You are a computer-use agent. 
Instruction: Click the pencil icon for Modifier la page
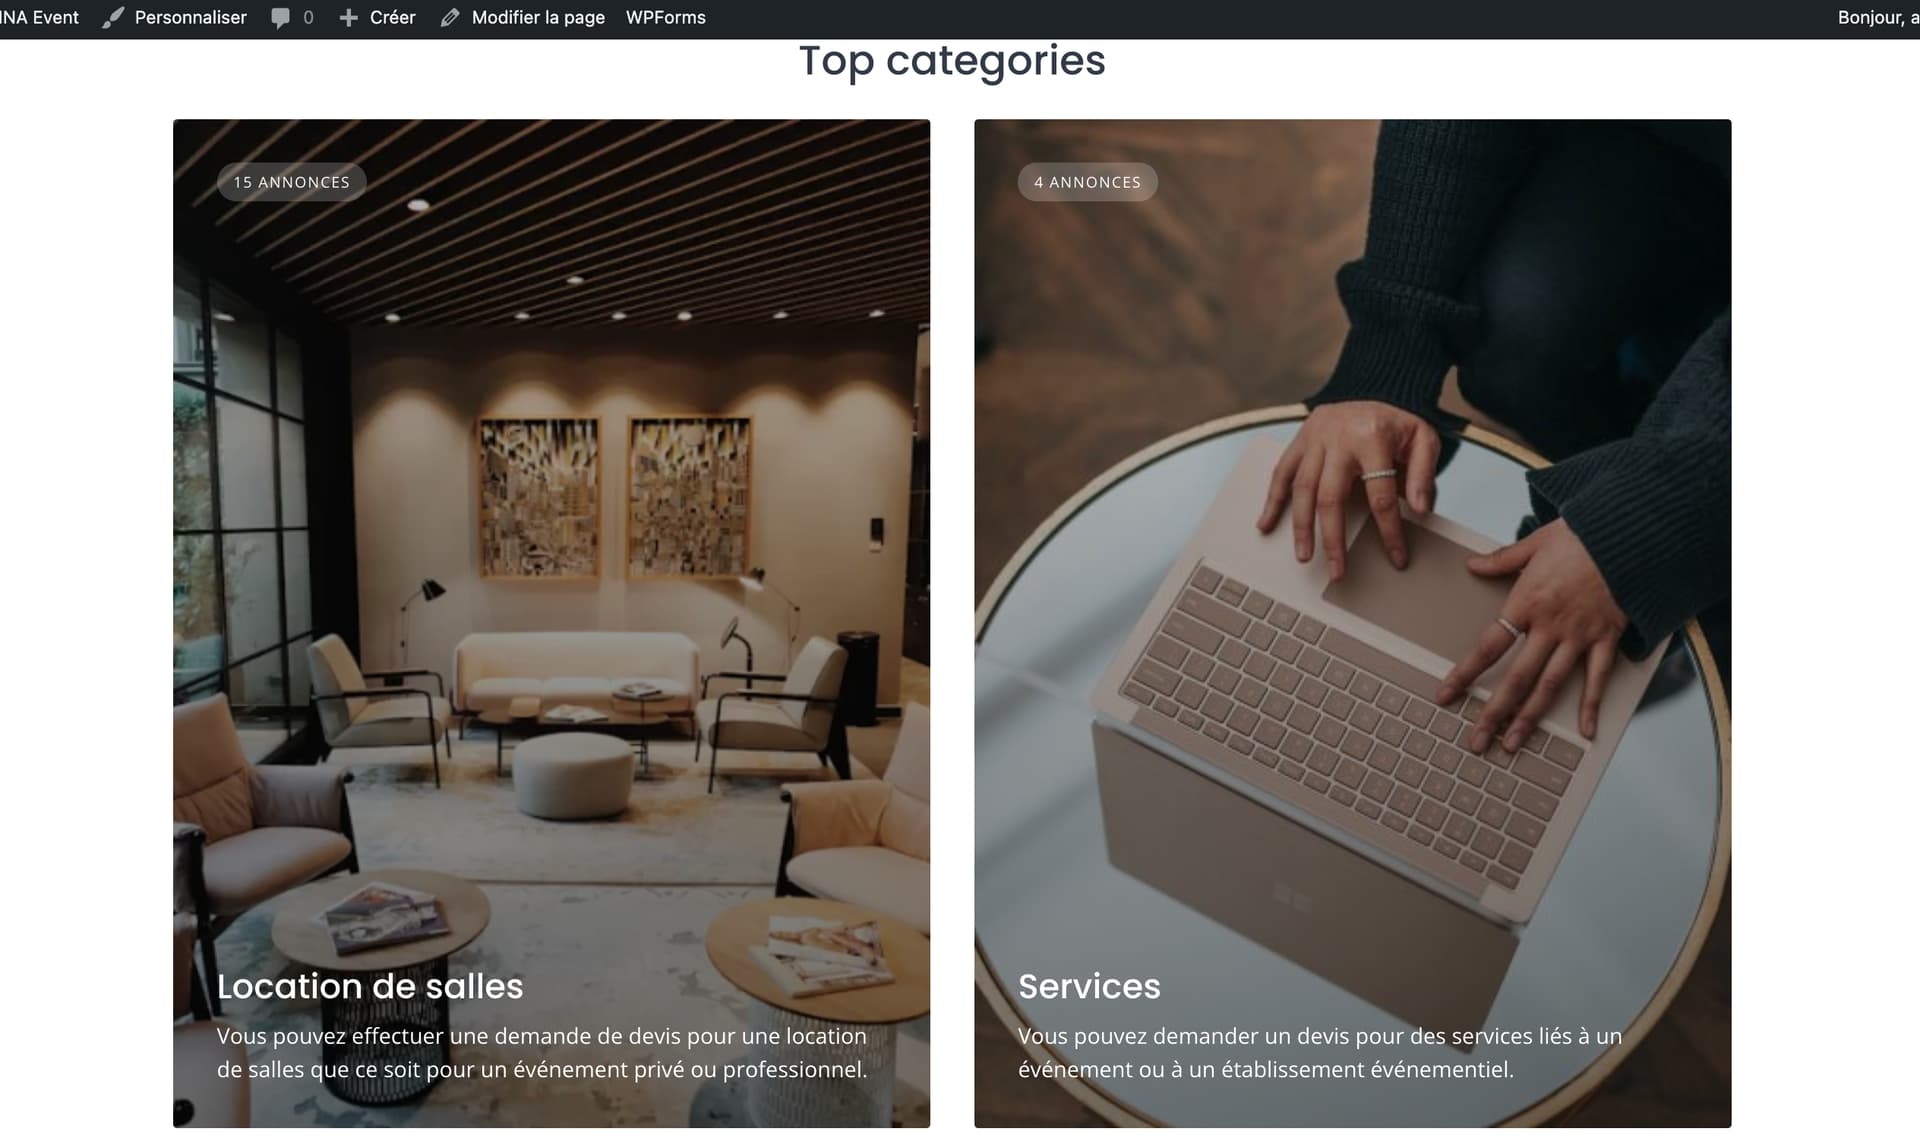(450, 18)
